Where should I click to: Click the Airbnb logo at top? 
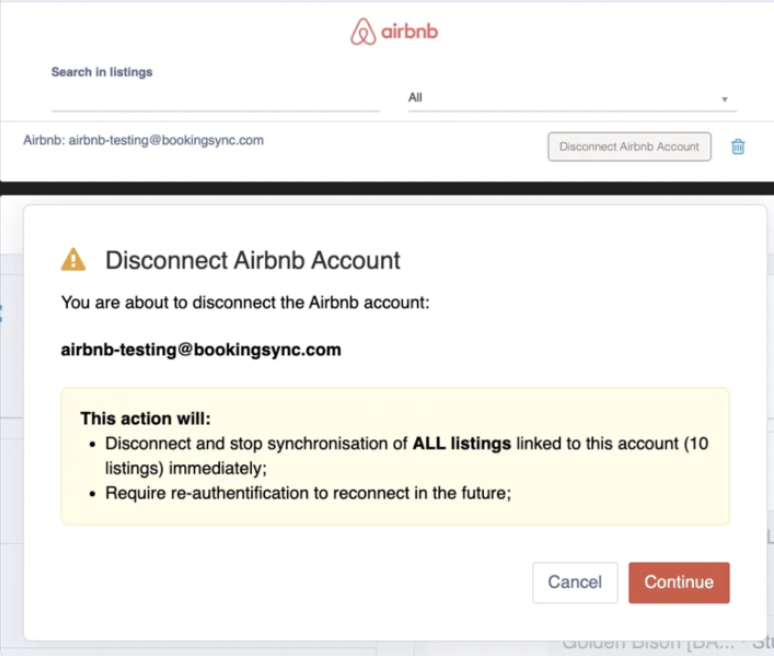pyautogui.click(x=394, y=32)
